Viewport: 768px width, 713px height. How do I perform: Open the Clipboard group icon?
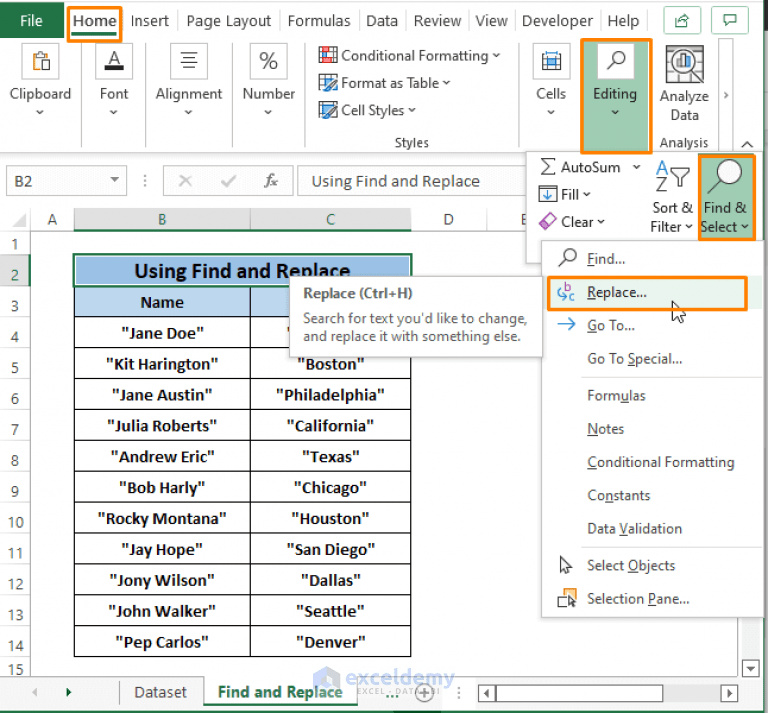40,61
